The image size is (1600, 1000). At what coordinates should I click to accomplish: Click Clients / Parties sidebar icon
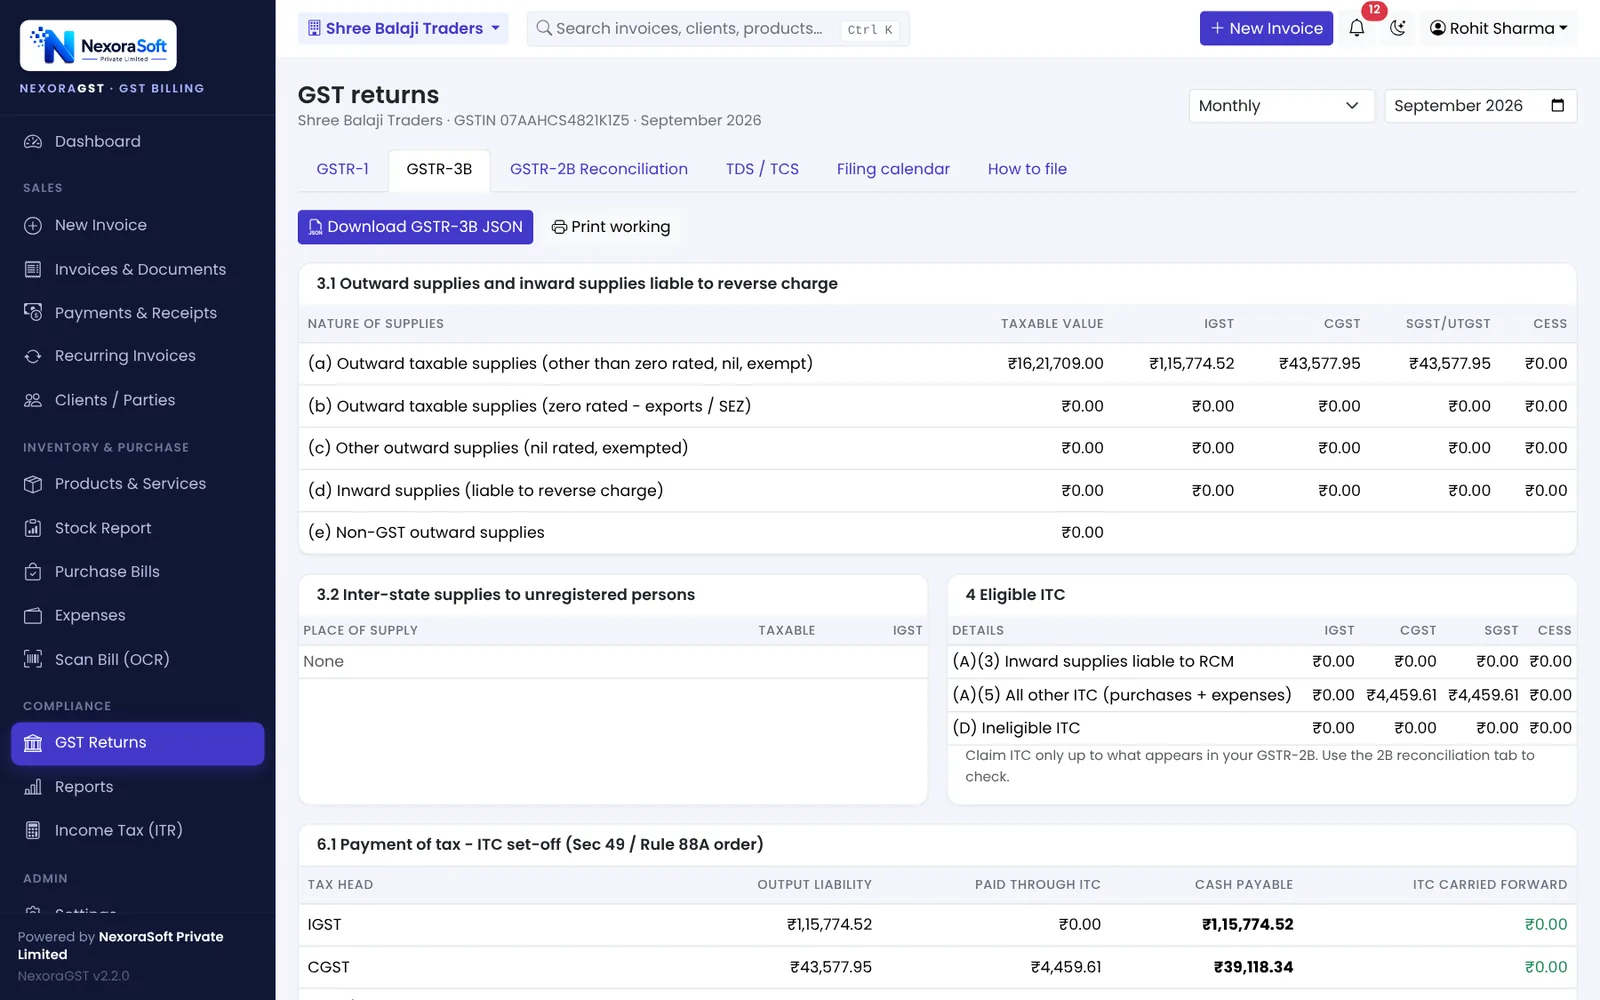(33, 400)
